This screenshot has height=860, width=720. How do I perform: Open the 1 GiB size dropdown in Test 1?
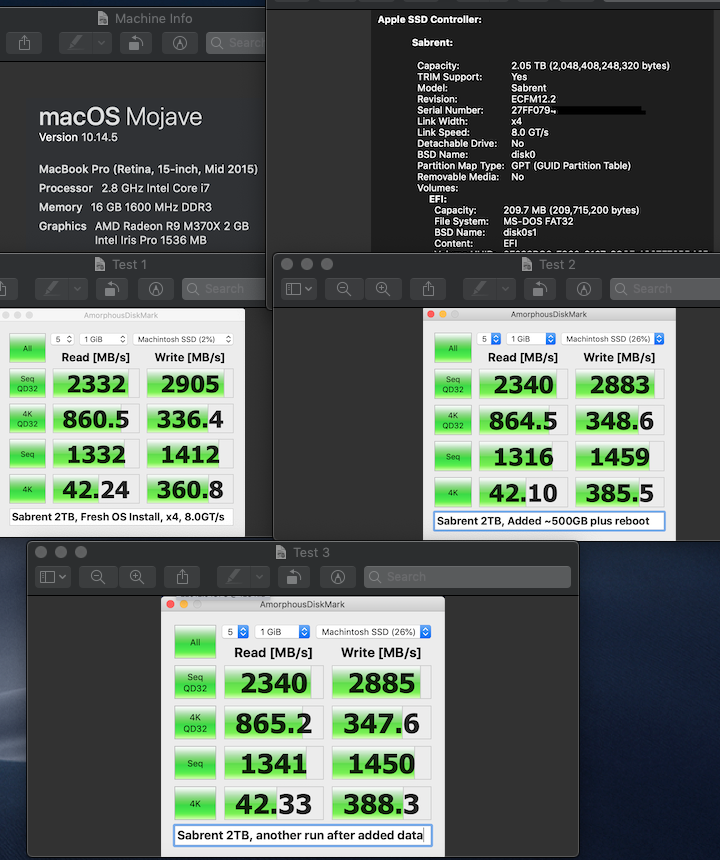pyautogui.click(x=104, y=339)
